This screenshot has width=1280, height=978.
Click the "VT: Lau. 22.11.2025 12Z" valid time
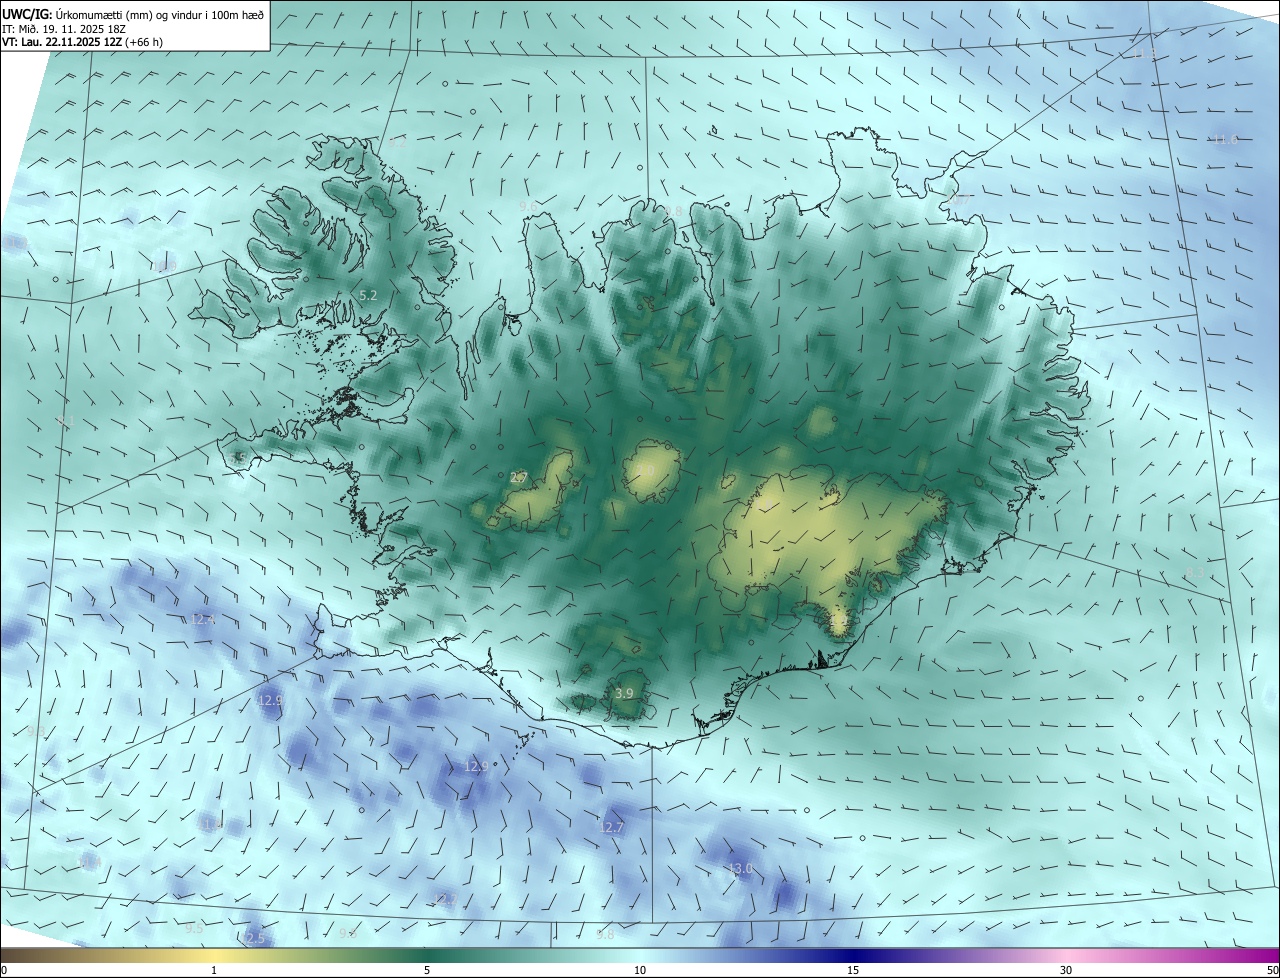pos(62,42)
